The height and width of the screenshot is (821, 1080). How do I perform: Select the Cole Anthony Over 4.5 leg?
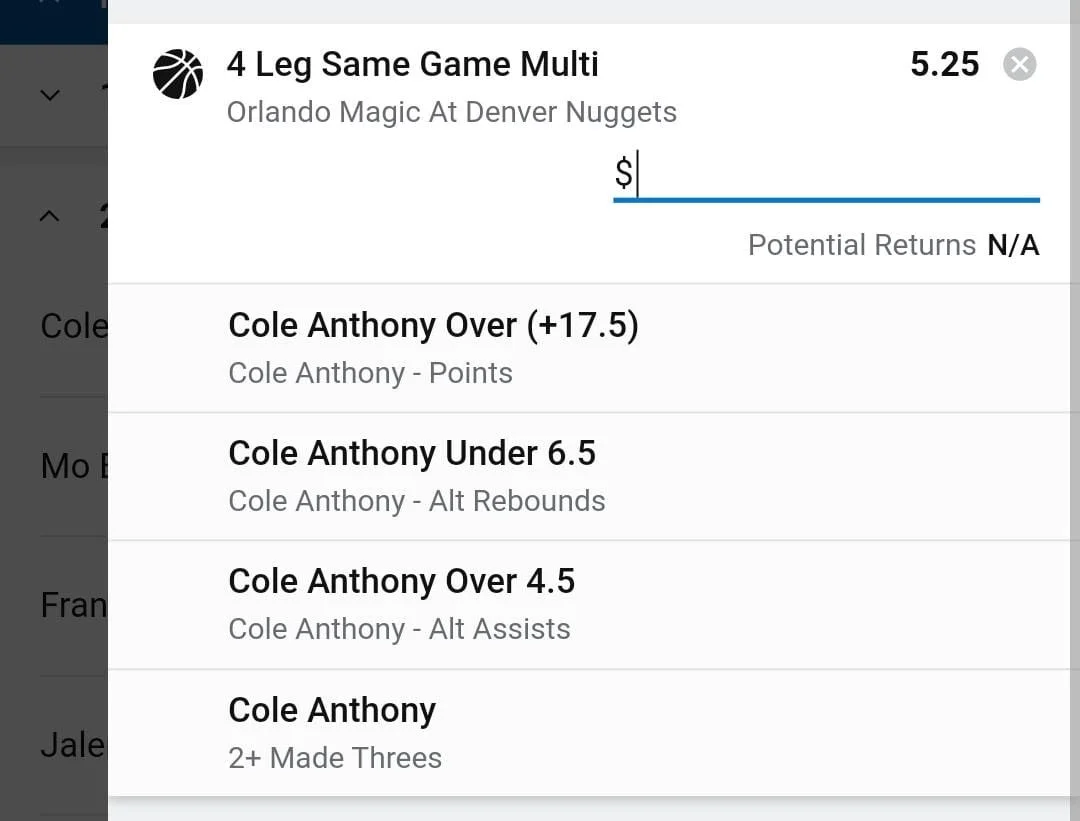(402, 582)
